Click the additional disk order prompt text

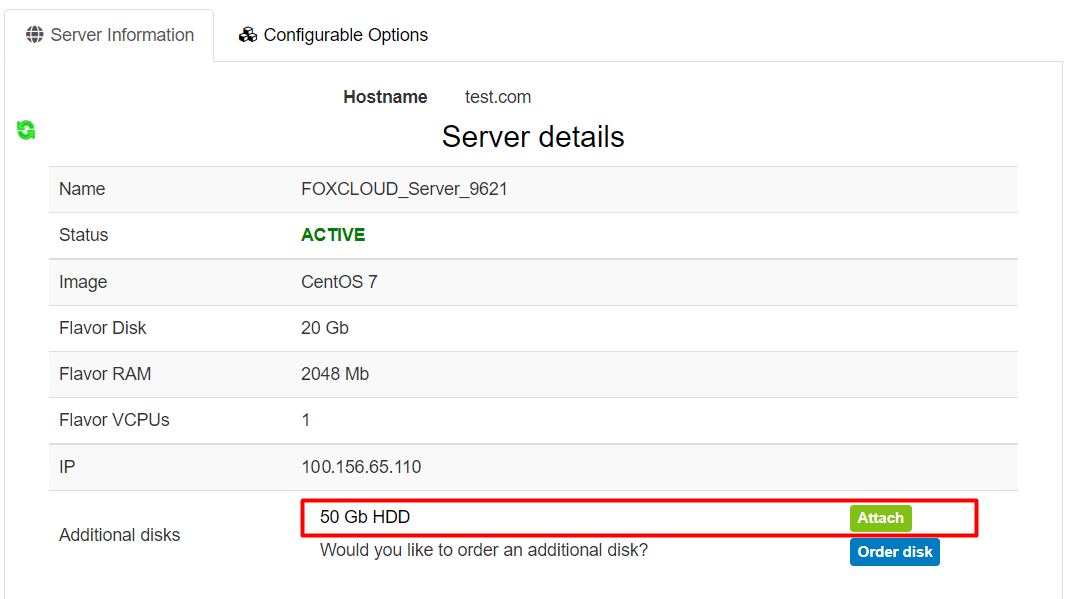483,550
